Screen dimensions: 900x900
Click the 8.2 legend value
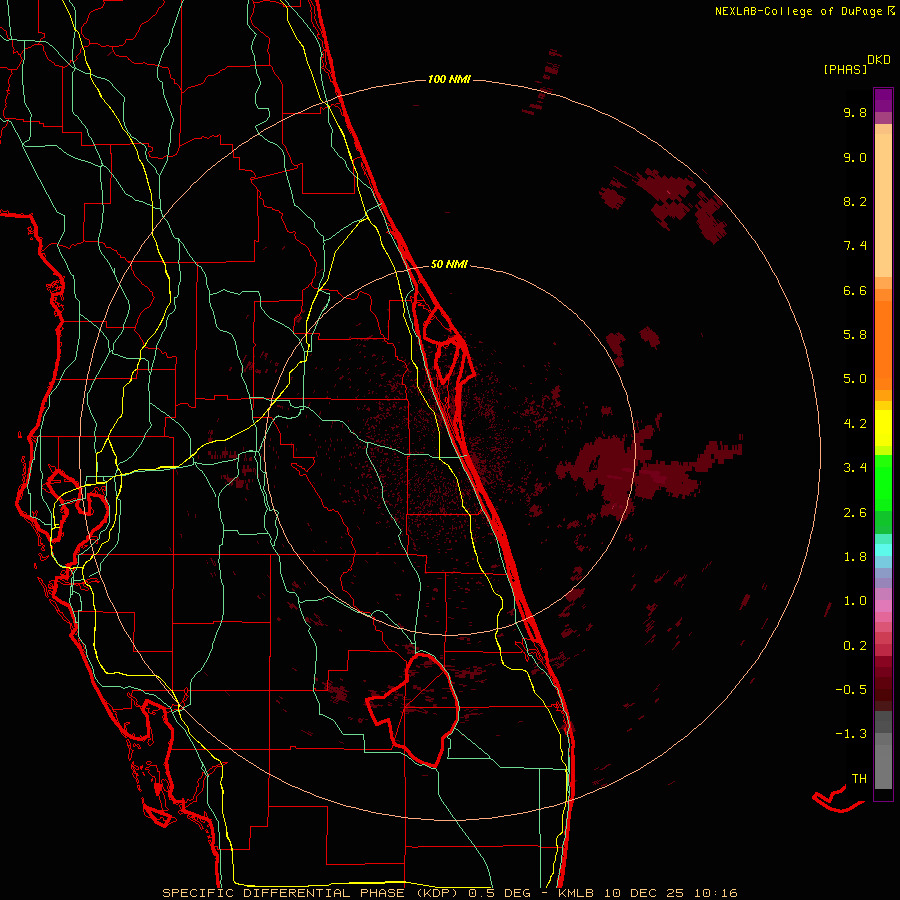click(855, 201)
